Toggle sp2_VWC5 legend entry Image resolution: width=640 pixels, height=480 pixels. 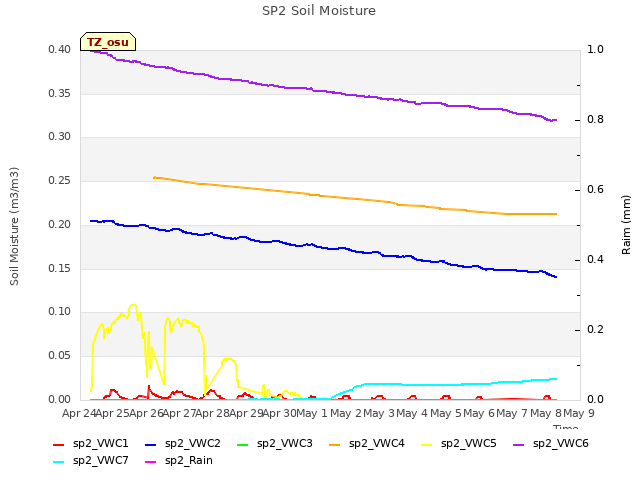[x=458, y=444]
